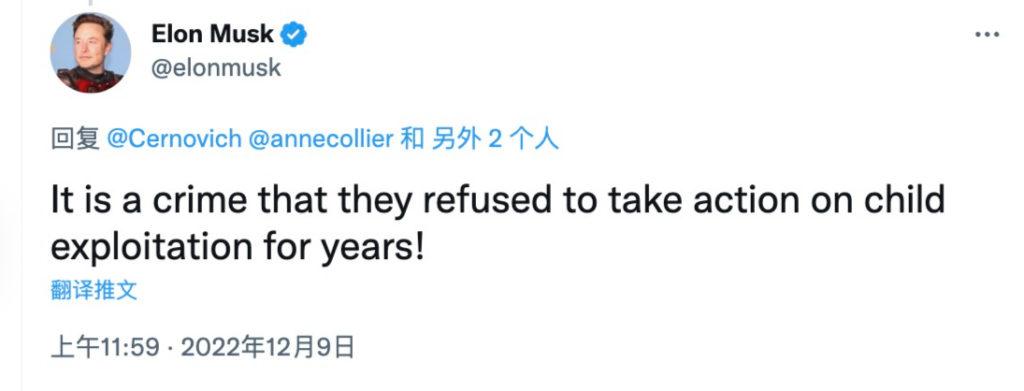Click the thread connector line above avatar
The image size is (1024, 391).
90,3
